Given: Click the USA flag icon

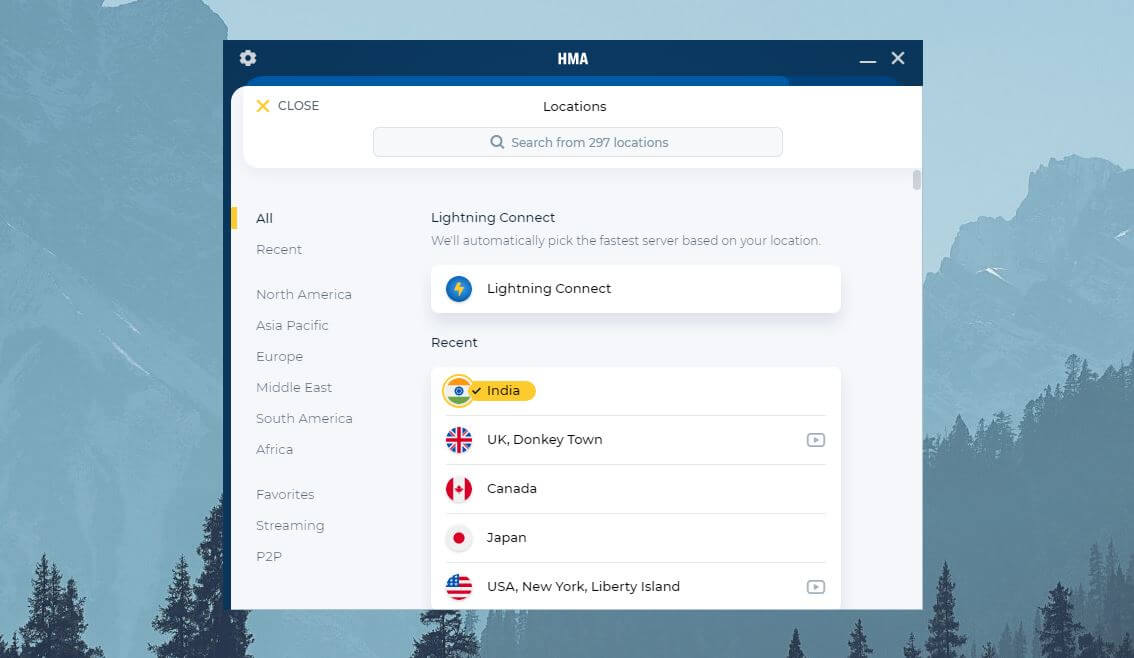Looking at the screenshot, I should click(x=459, y=586).
